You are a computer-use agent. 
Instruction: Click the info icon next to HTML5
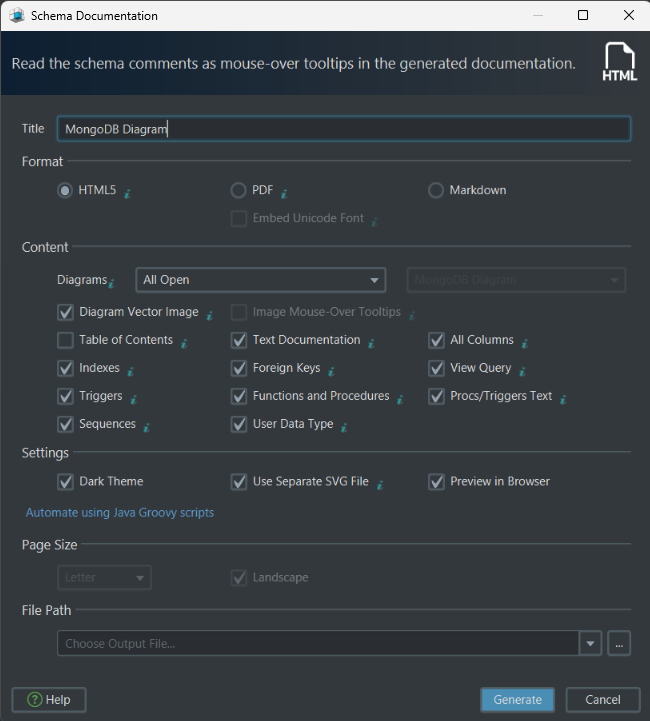coord(127,194)
